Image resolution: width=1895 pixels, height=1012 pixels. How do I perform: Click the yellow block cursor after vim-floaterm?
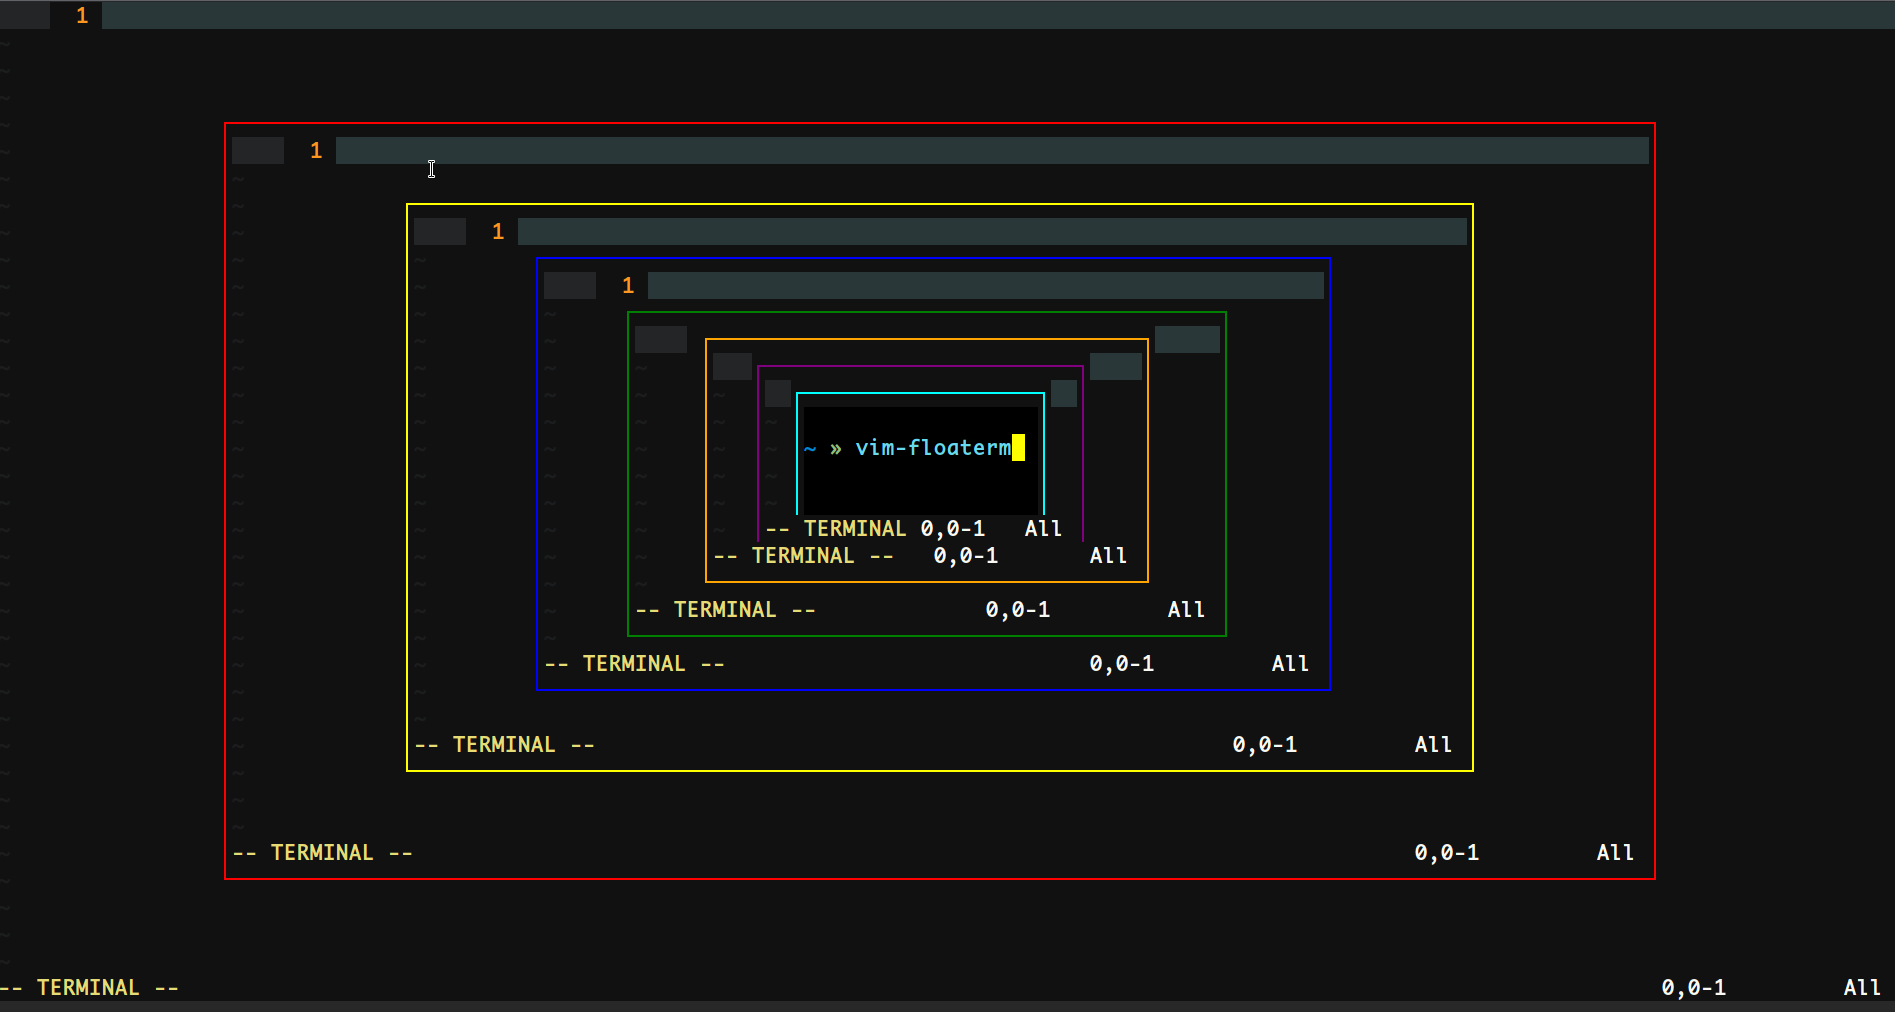tap(1018, 447)
